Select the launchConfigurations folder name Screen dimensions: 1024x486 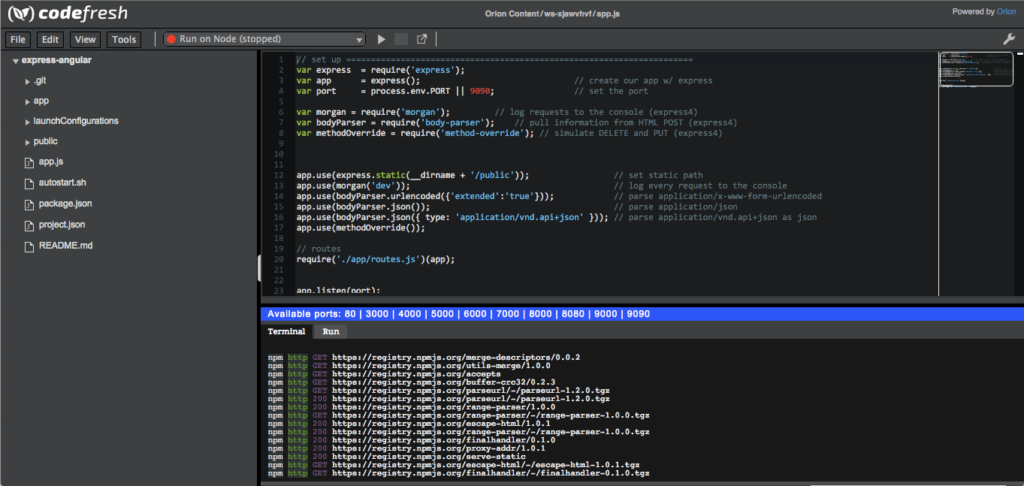tap(76, 121)
